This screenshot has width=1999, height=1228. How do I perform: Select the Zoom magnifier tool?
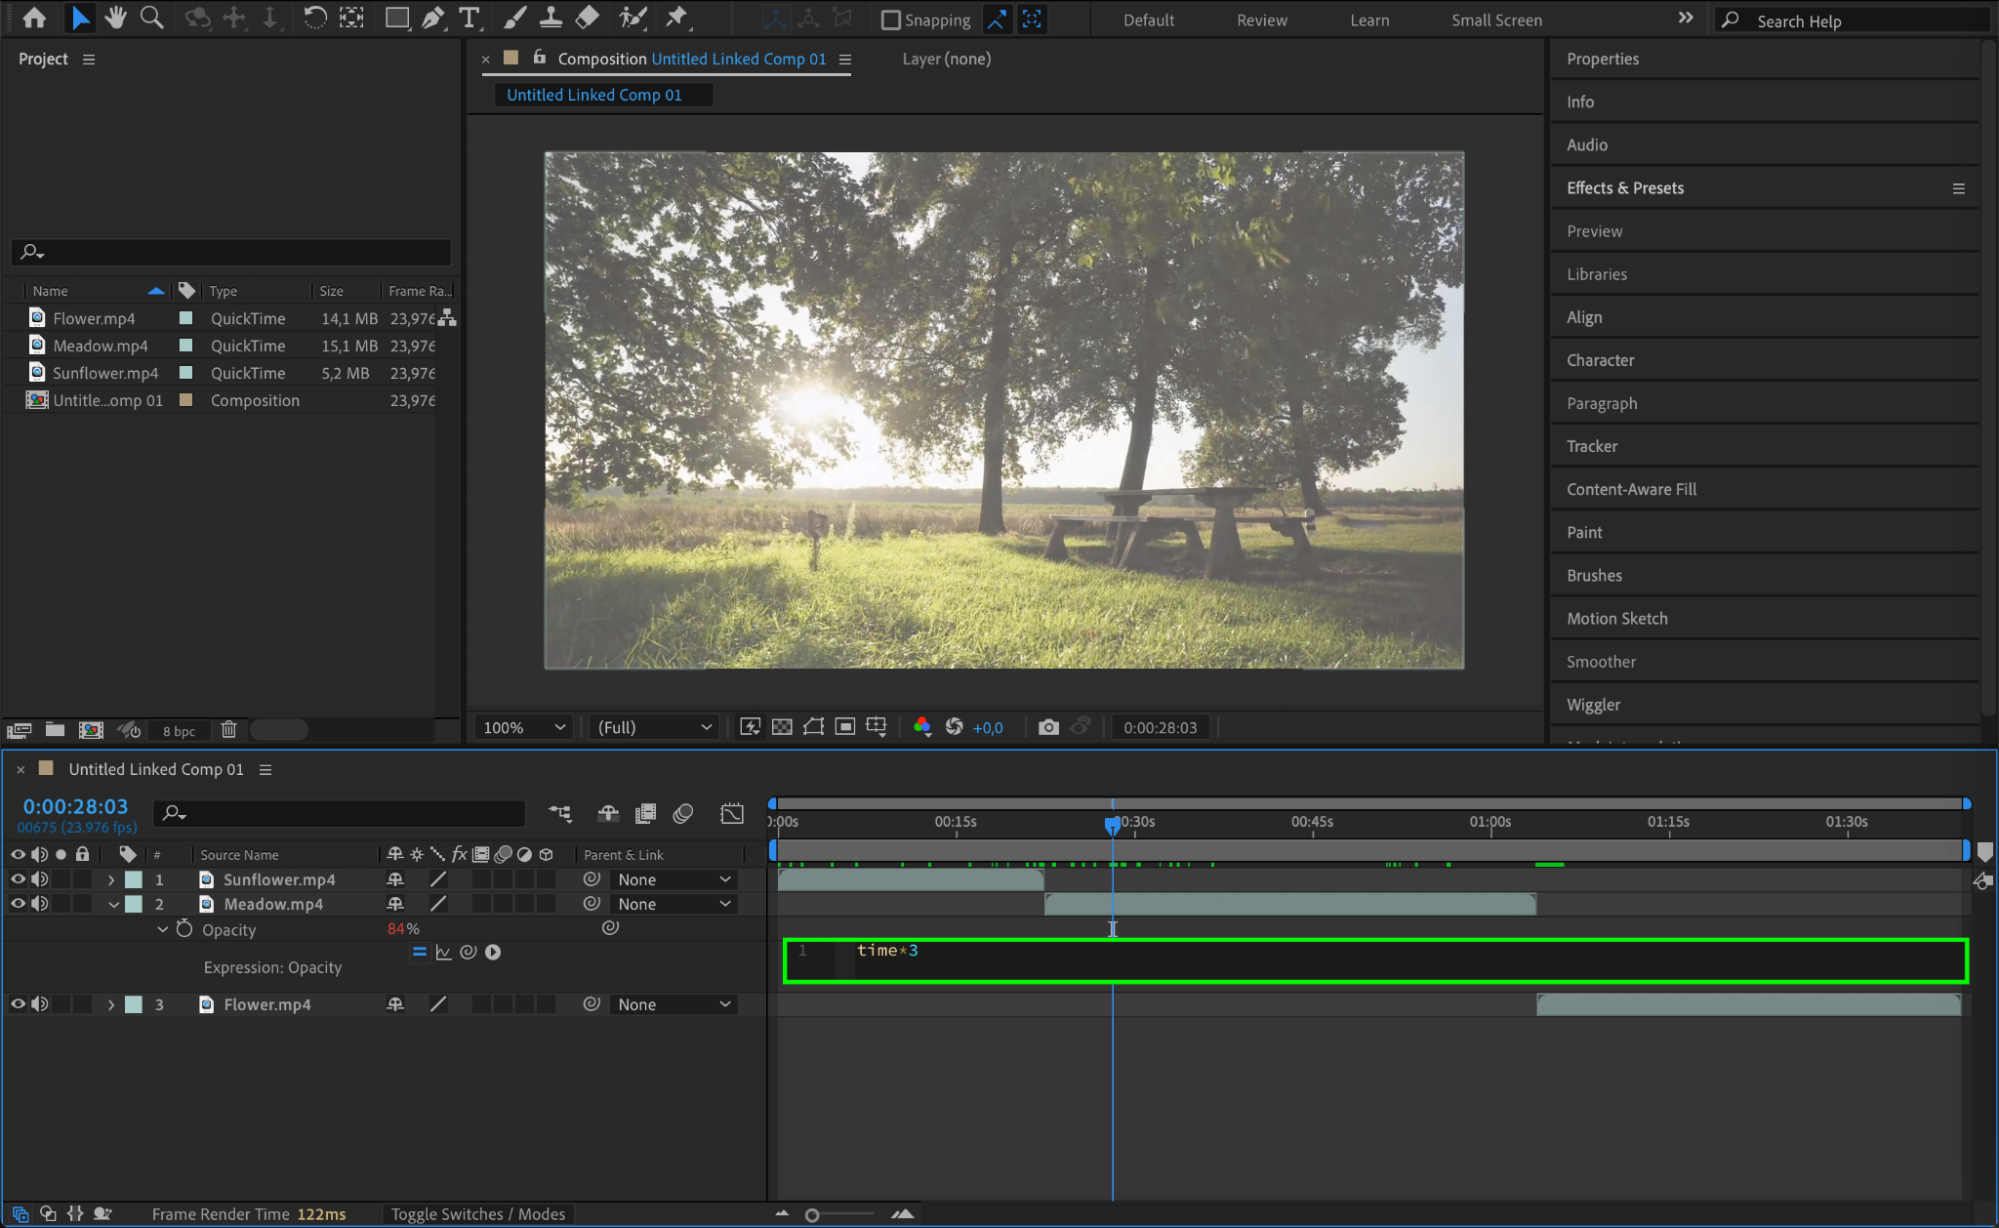coord(152,17)
